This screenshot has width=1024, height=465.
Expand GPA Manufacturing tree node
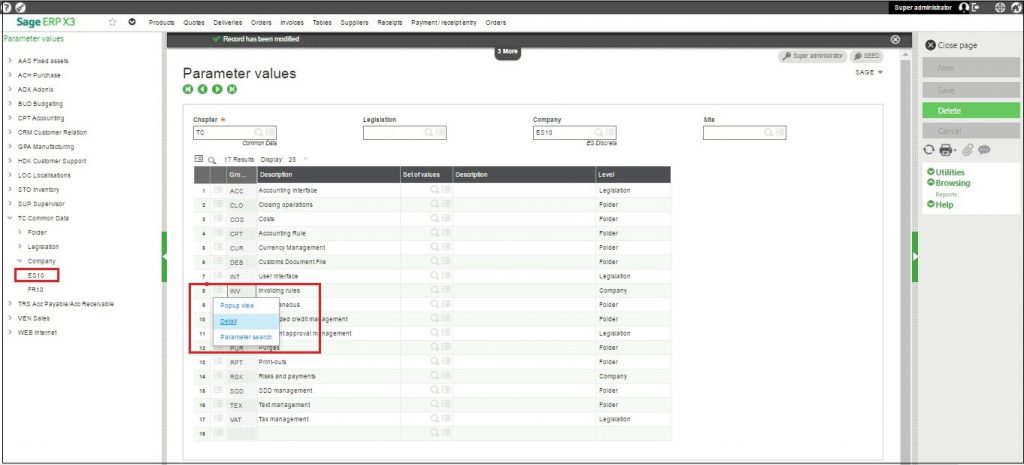pos(10,147)
